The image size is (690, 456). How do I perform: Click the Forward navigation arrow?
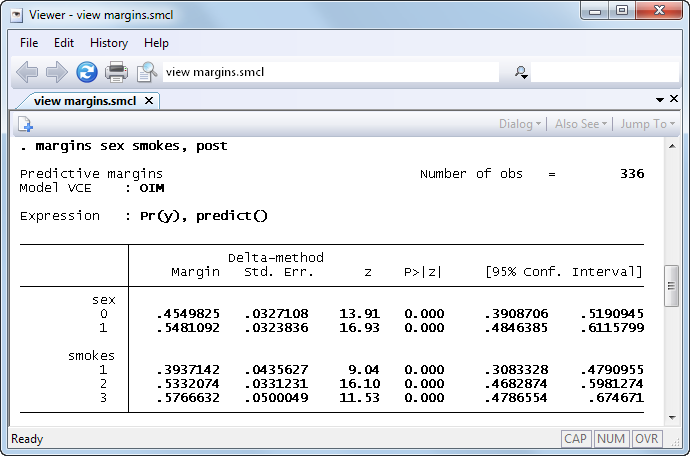[56, 72]
